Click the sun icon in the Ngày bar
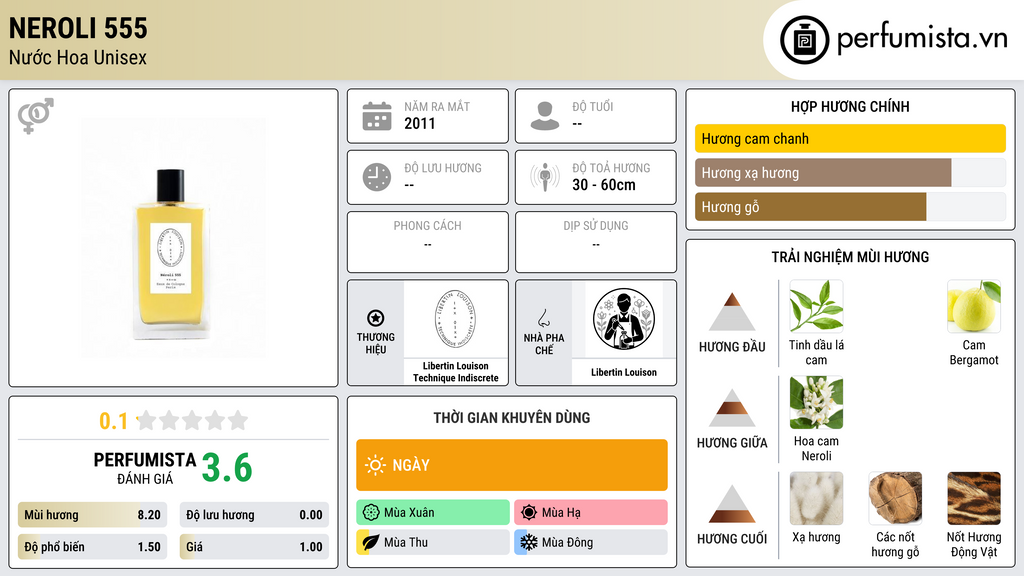This screenshot has width=1024, height=576. click(375, 465)
